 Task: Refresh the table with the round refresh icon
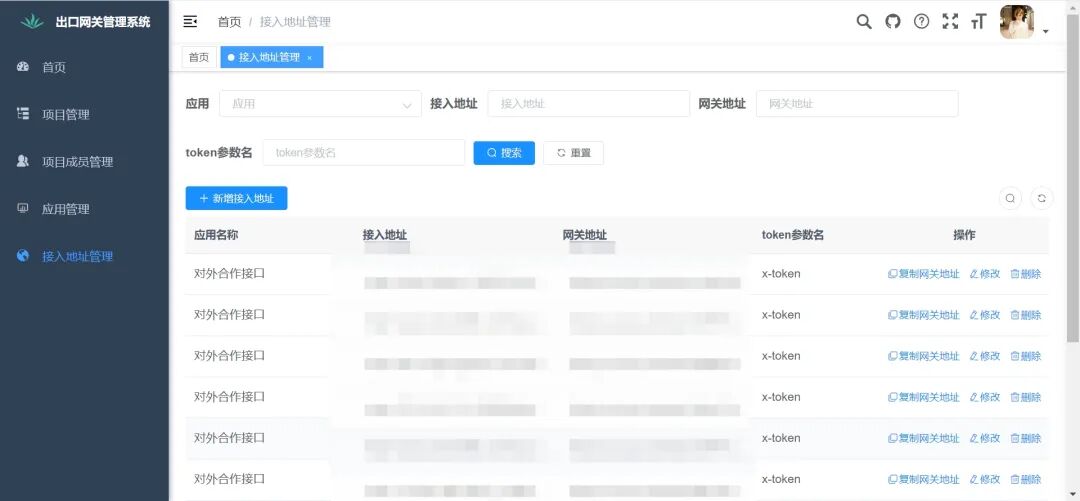1041,198
